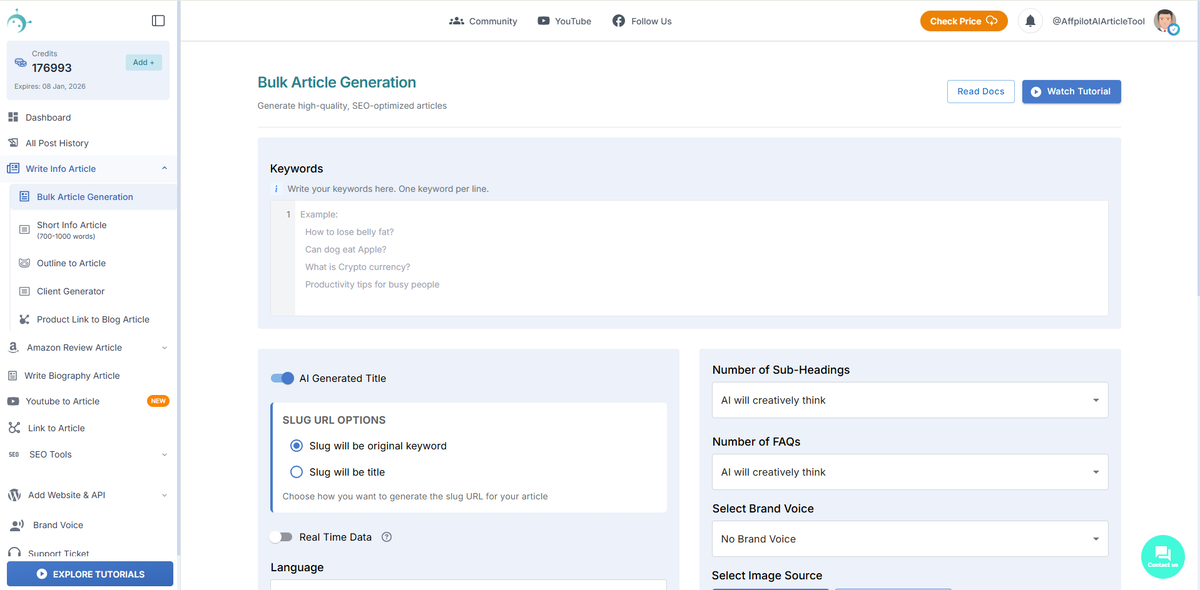The image size is (1200, 590).
Task: Open the Number of Sub-Headings dropdown
Action: click(x=909, y=399)
